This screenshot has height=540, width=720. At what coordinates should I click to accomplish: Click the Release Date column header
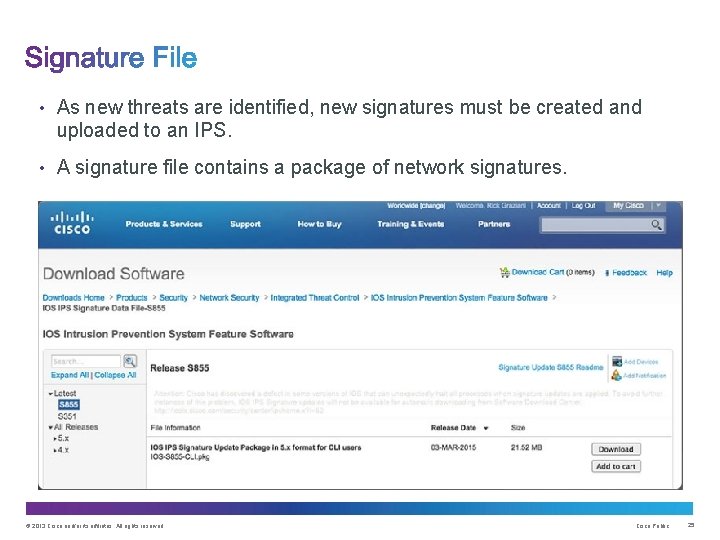coord(453,428)
